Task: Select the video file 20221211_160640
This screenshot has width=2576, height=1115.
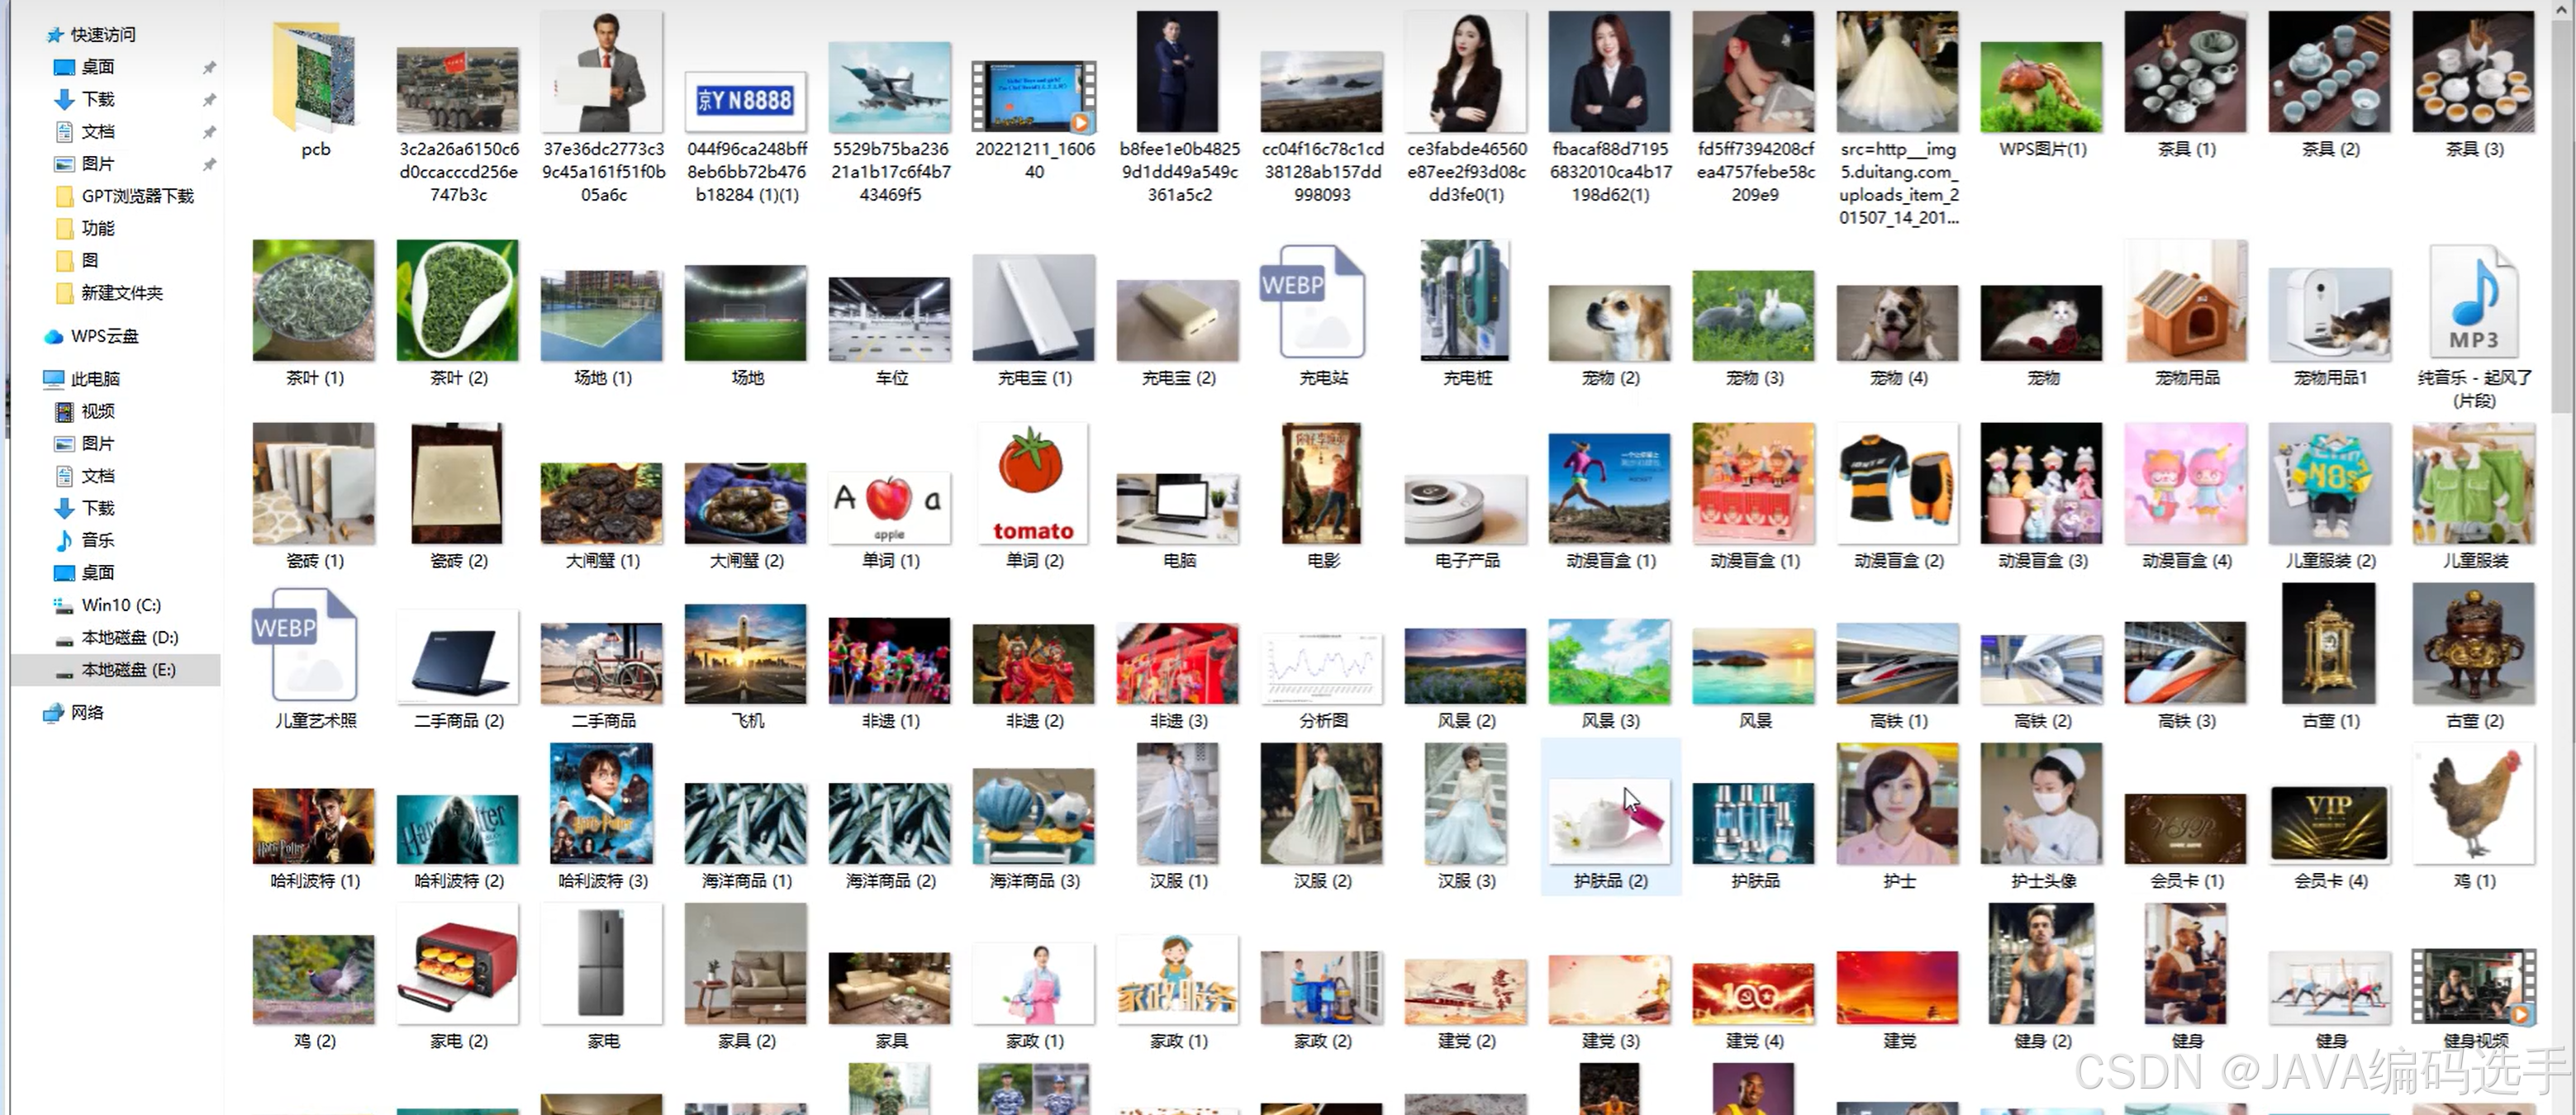Action: (1034, 96)
